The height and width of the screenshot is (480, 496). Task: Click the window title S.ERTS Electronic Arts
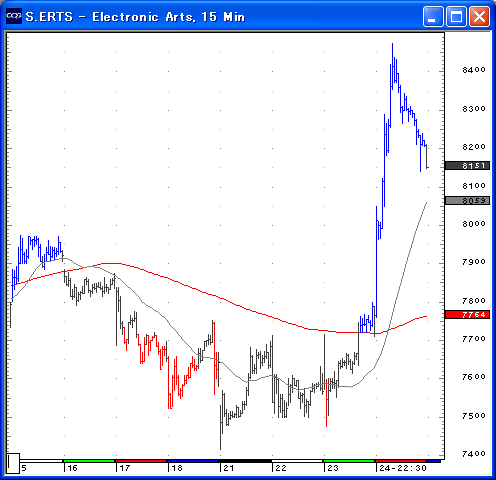tap(135, 17)
